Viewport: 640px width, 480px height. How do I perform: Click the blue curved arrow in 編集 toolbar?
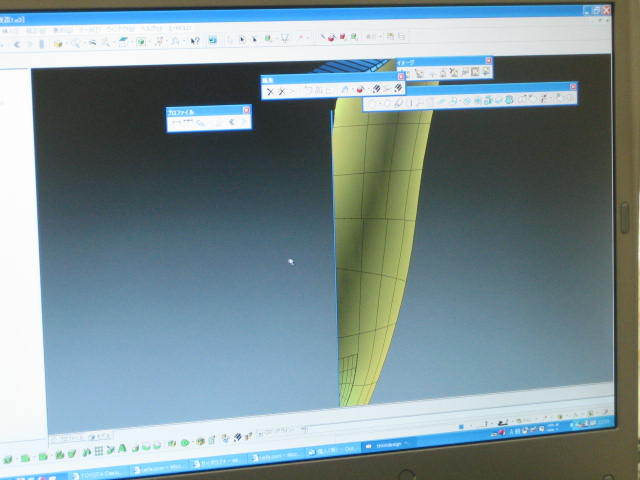(x=345, y=89)
